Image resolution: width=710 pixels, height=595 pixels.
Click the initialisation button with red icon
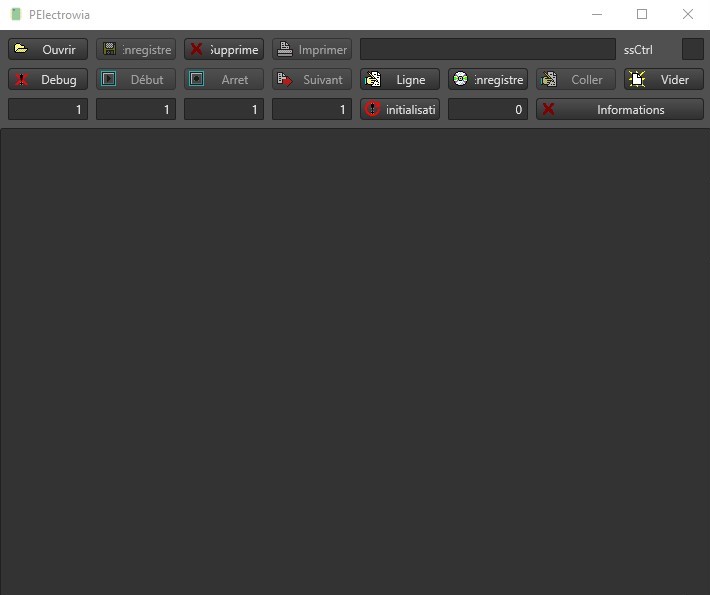(x=400, y=109)
